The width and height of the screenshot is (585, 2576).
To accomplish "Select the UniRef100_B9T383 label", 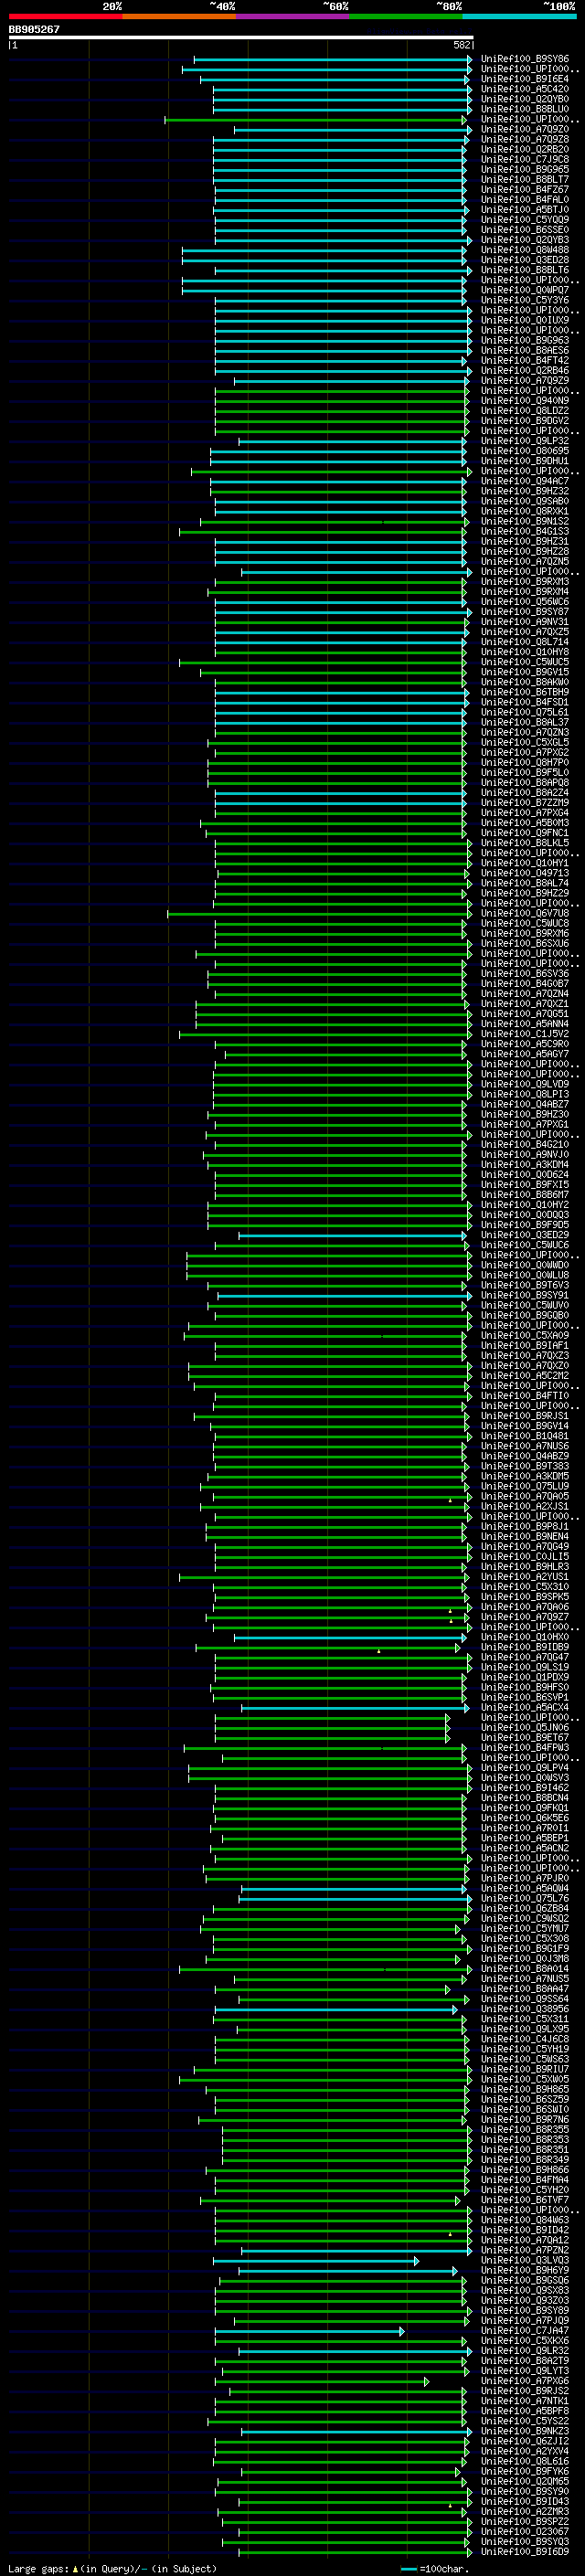I will pyautogui.click(x=525, y=1466).
